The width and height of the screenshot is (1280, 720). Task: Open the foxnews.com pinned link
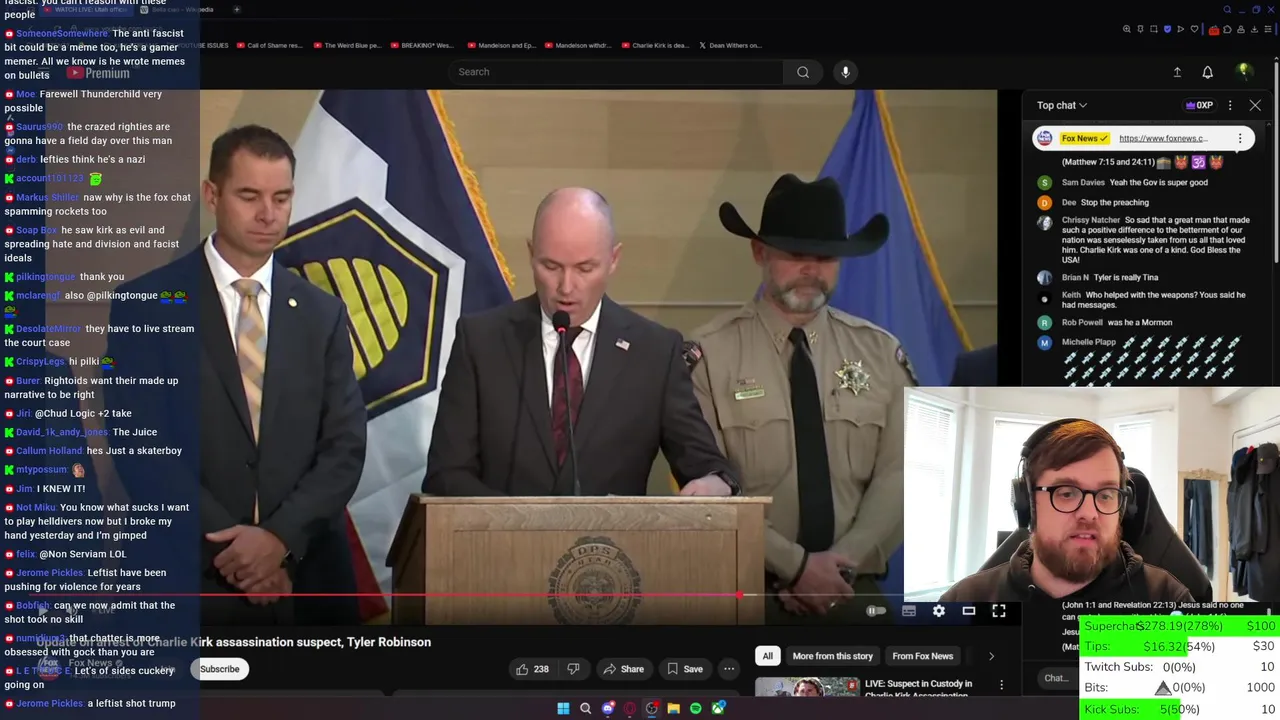(x=1163, y=138)
